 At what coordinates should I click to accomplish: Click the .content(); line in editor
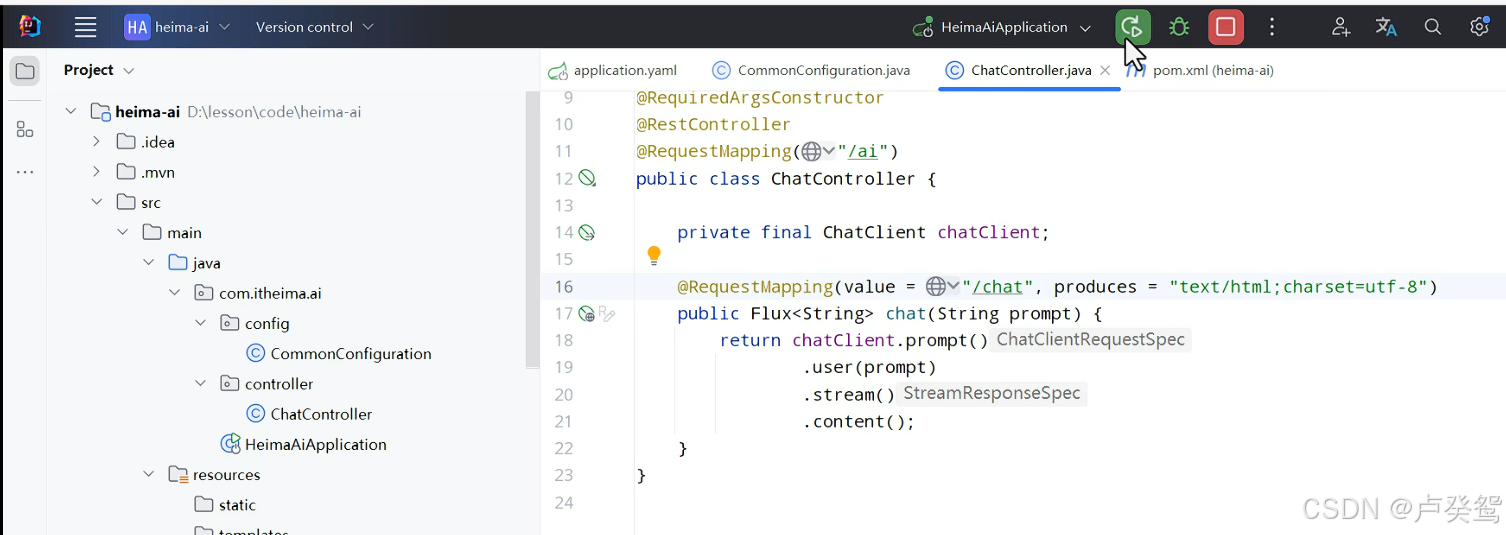coord(858,421)
